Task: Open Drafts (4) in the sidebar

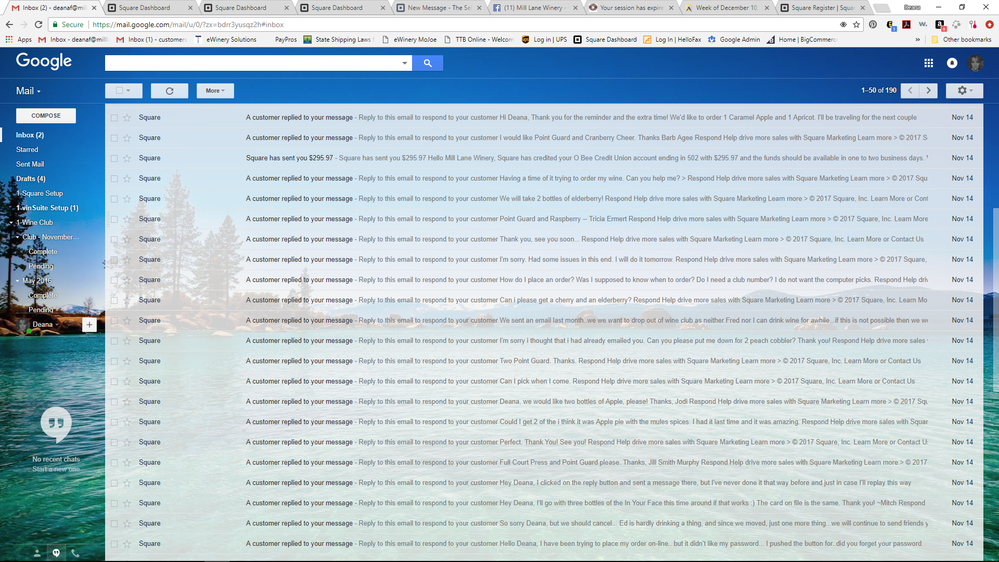Action: [x=30, y=179]
